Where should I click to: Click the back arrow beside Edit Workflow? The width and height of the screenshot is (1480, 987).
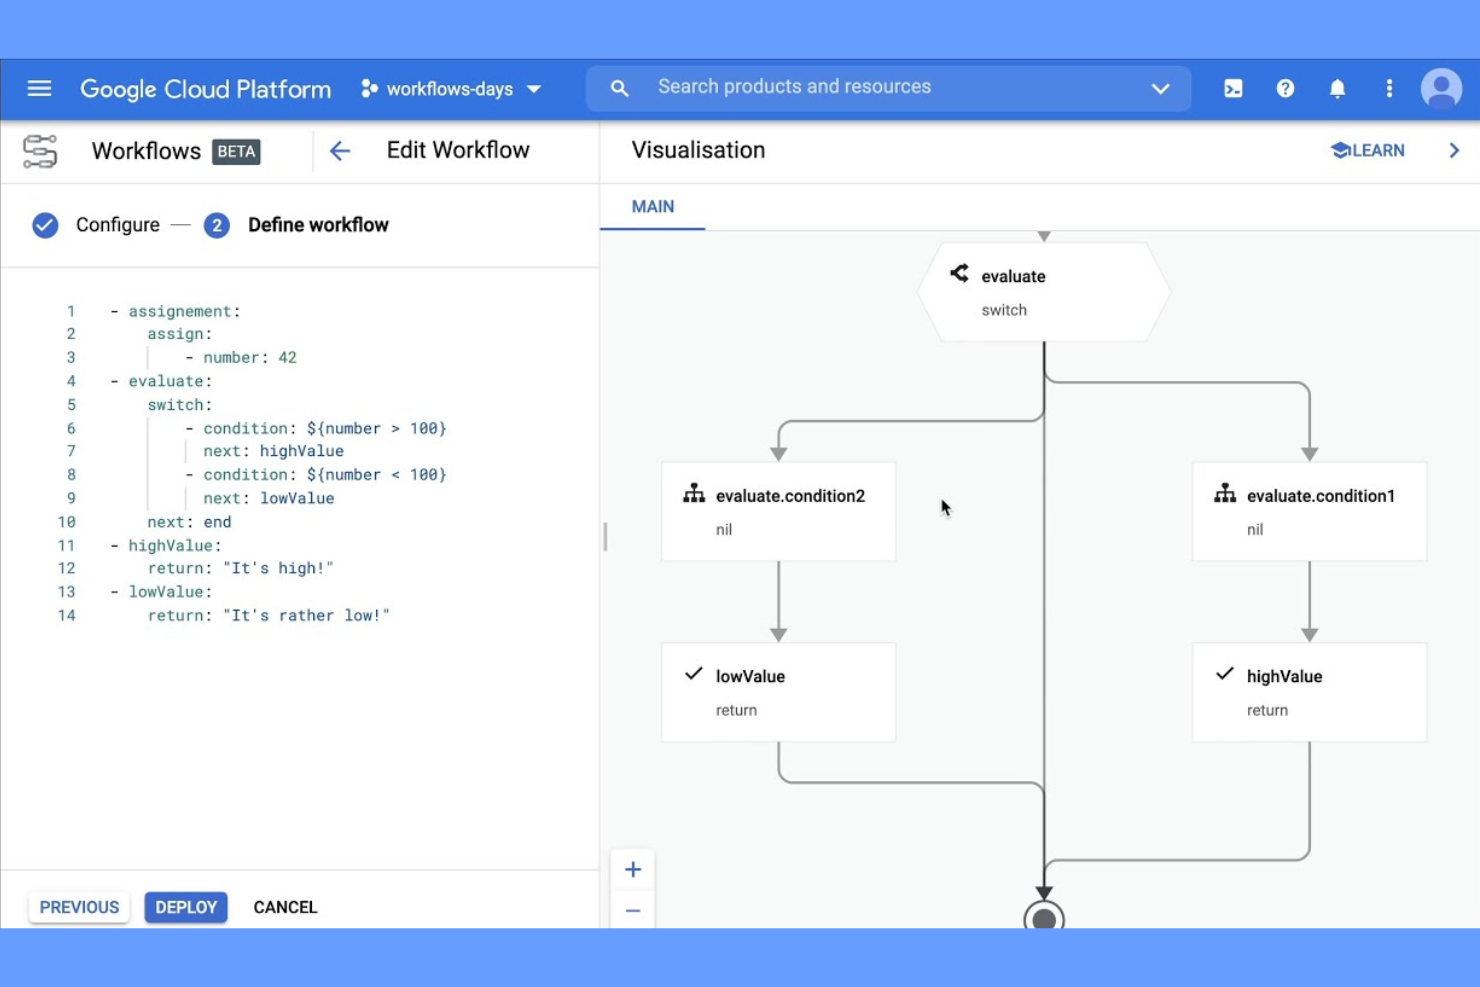[340, 151]
